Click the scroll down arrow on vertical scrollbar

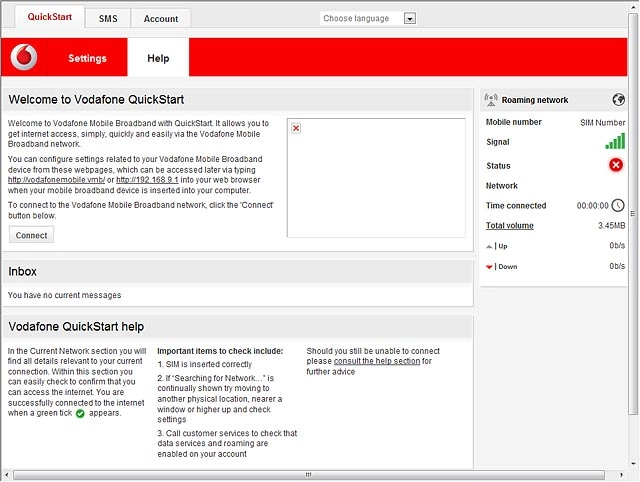point(633,464)
